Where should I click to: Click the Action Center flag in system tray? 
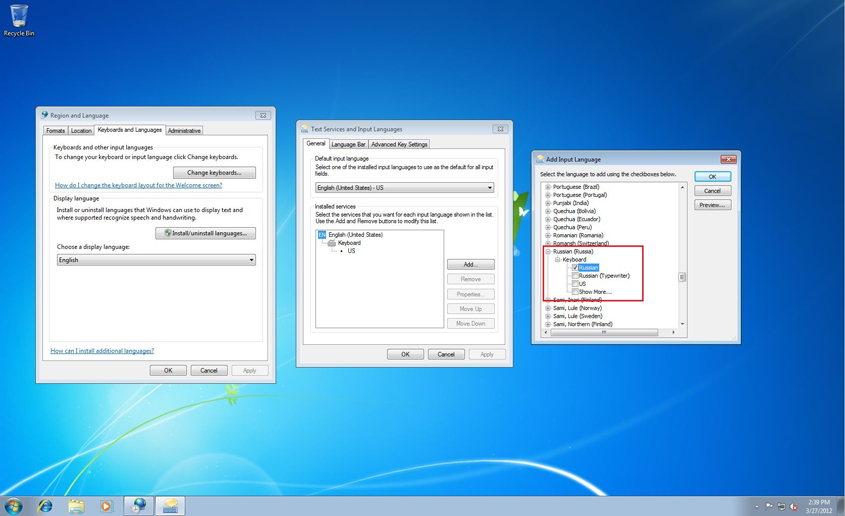769,507
